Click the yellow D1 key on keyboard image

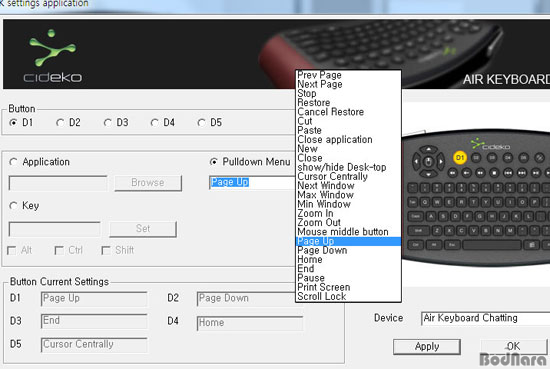click(460, 158)
